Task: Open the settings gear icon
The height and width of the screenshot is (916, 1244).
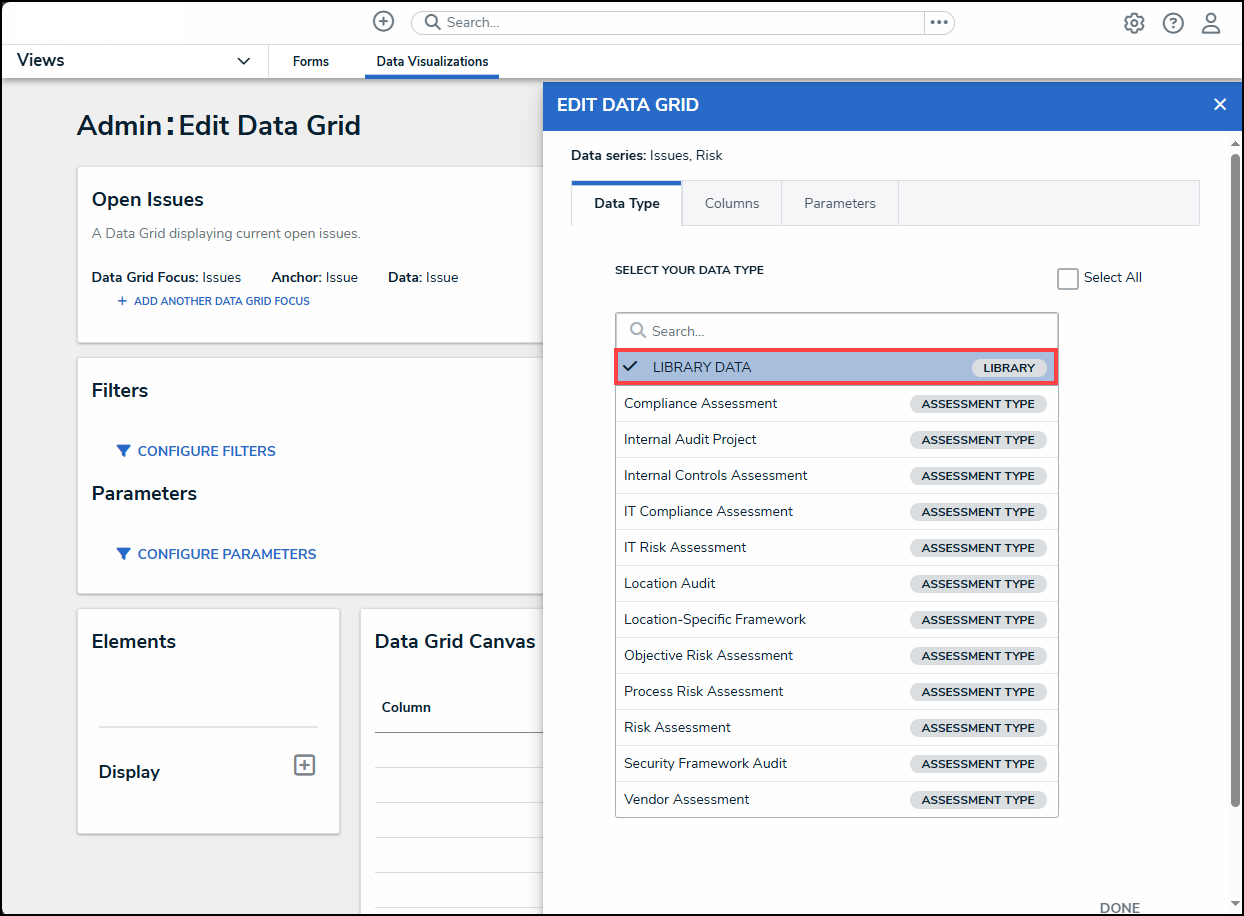Action: point(1134,23)
